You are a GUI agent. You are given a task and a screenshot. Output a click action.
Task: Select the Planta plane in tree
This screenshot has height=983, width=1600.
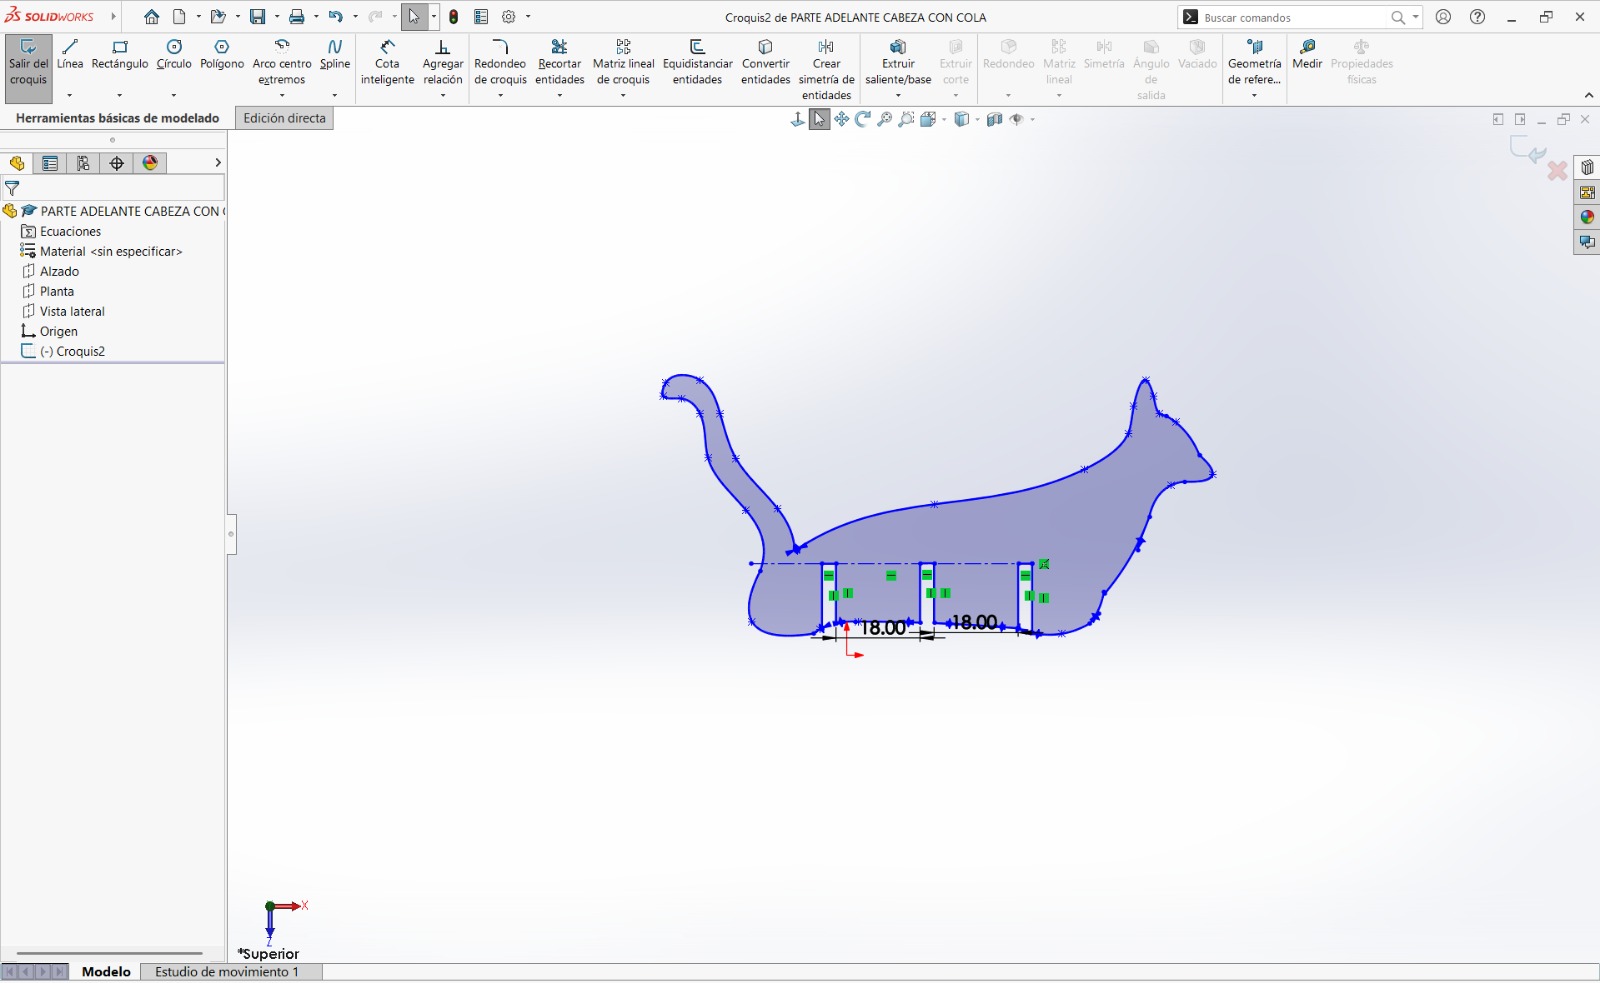(x=57, y=291)
